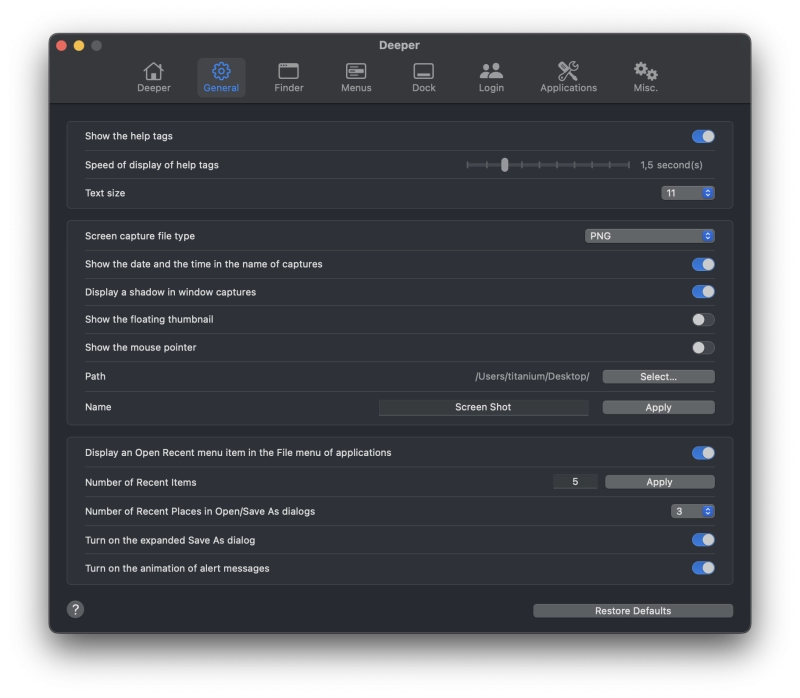Viewport: 800px width, 698px height.
Task: Click the yellow minimize window button
Action: (x=79, y=46)
